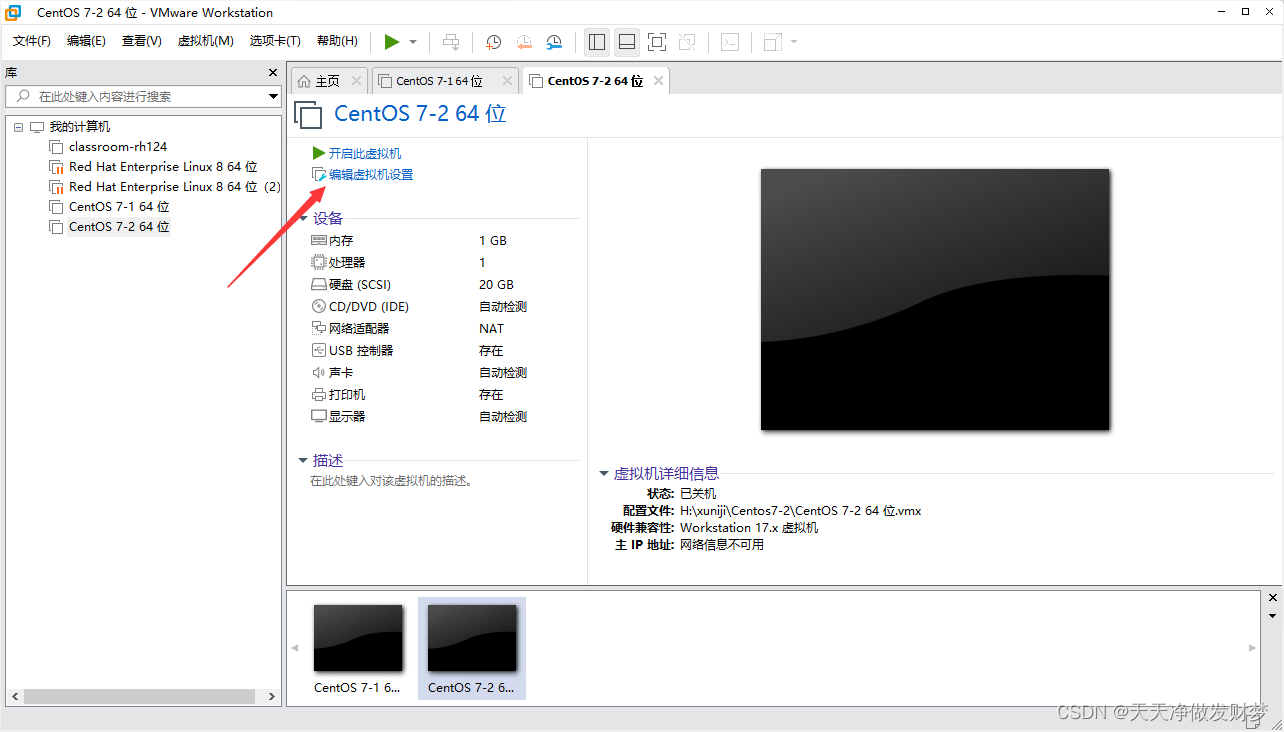1284x732 pixels.
Task: Click the Unity mode toolbar icon
Action: 687,42
